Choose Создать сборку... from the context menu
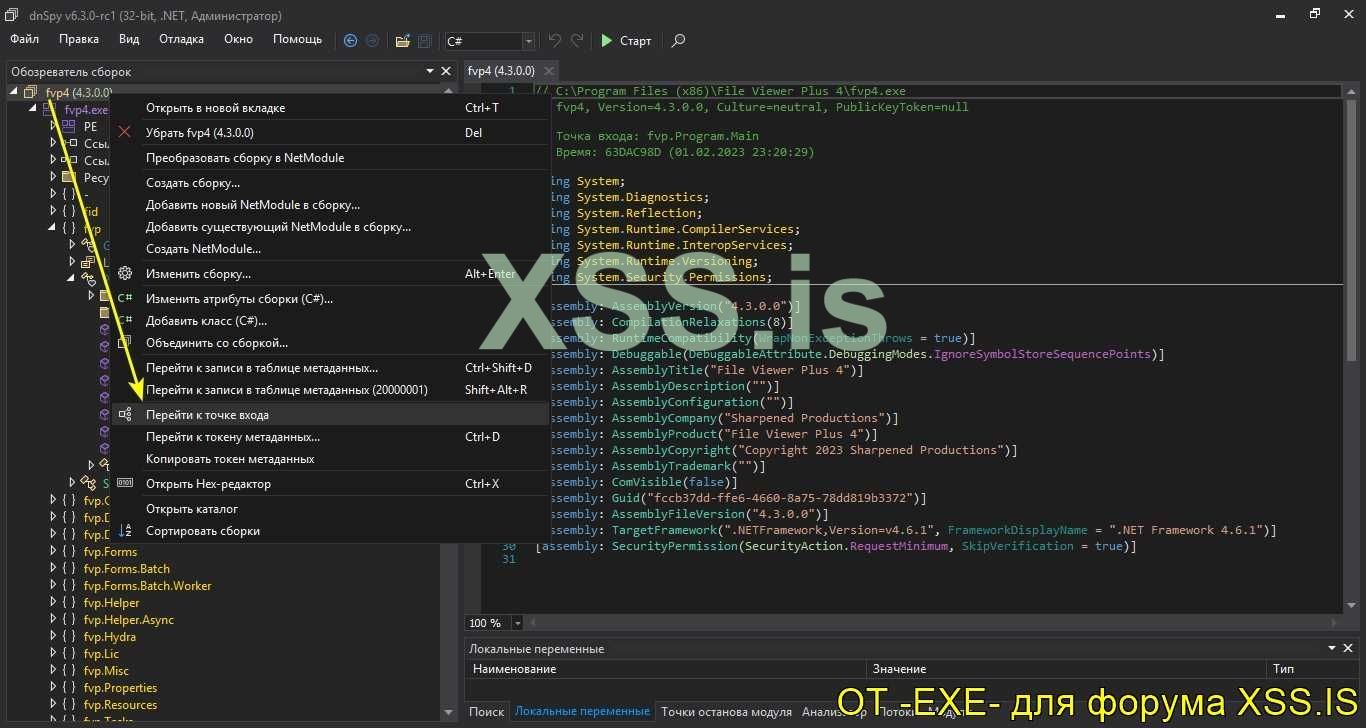 (x=330, y=183)
